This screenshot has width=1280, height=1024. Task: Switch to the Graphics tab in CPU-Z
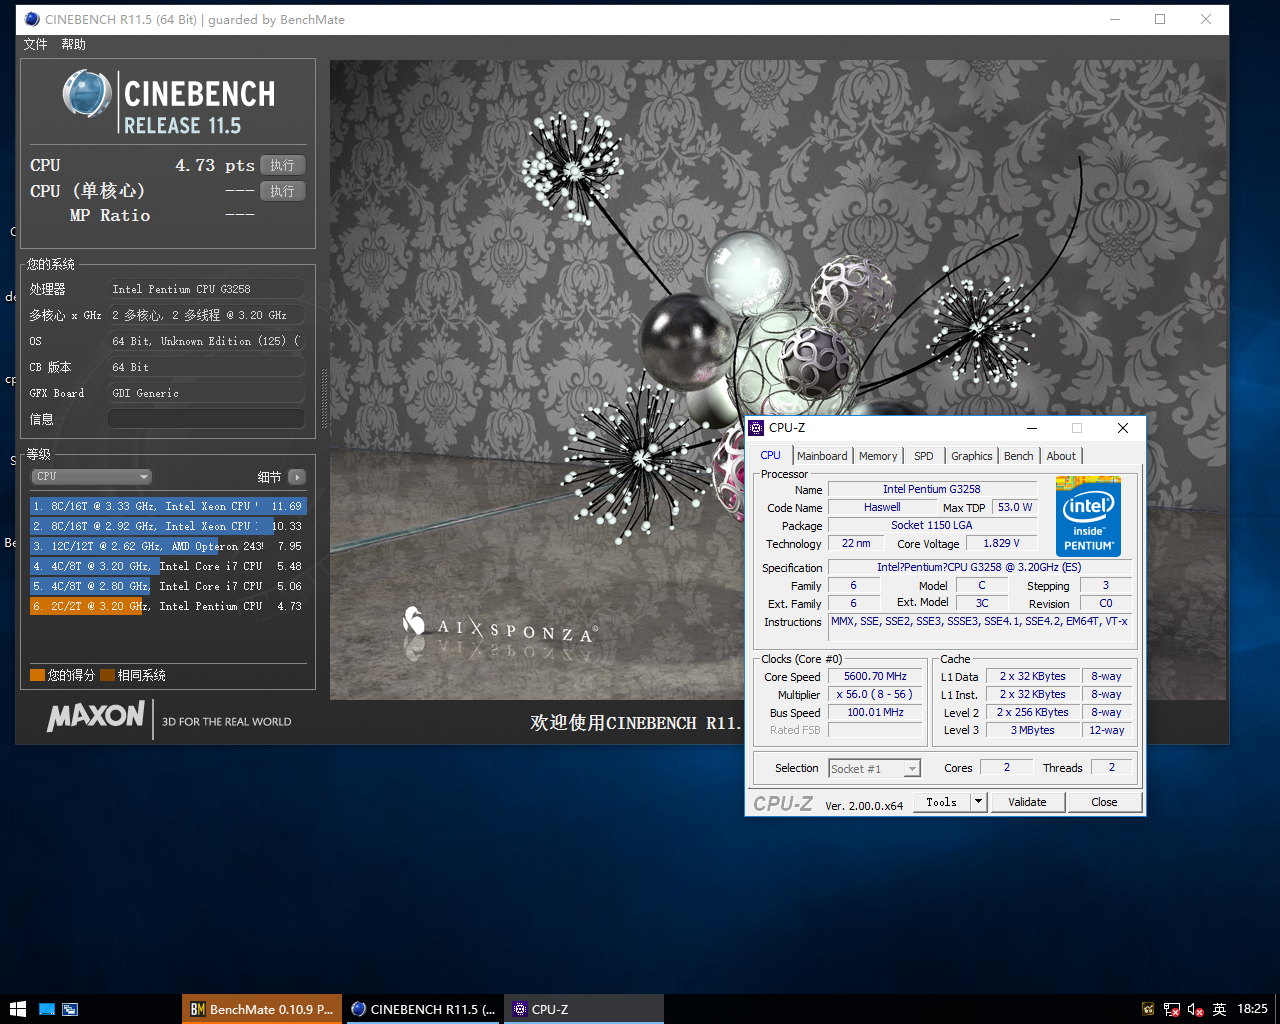tap(972, 456)
